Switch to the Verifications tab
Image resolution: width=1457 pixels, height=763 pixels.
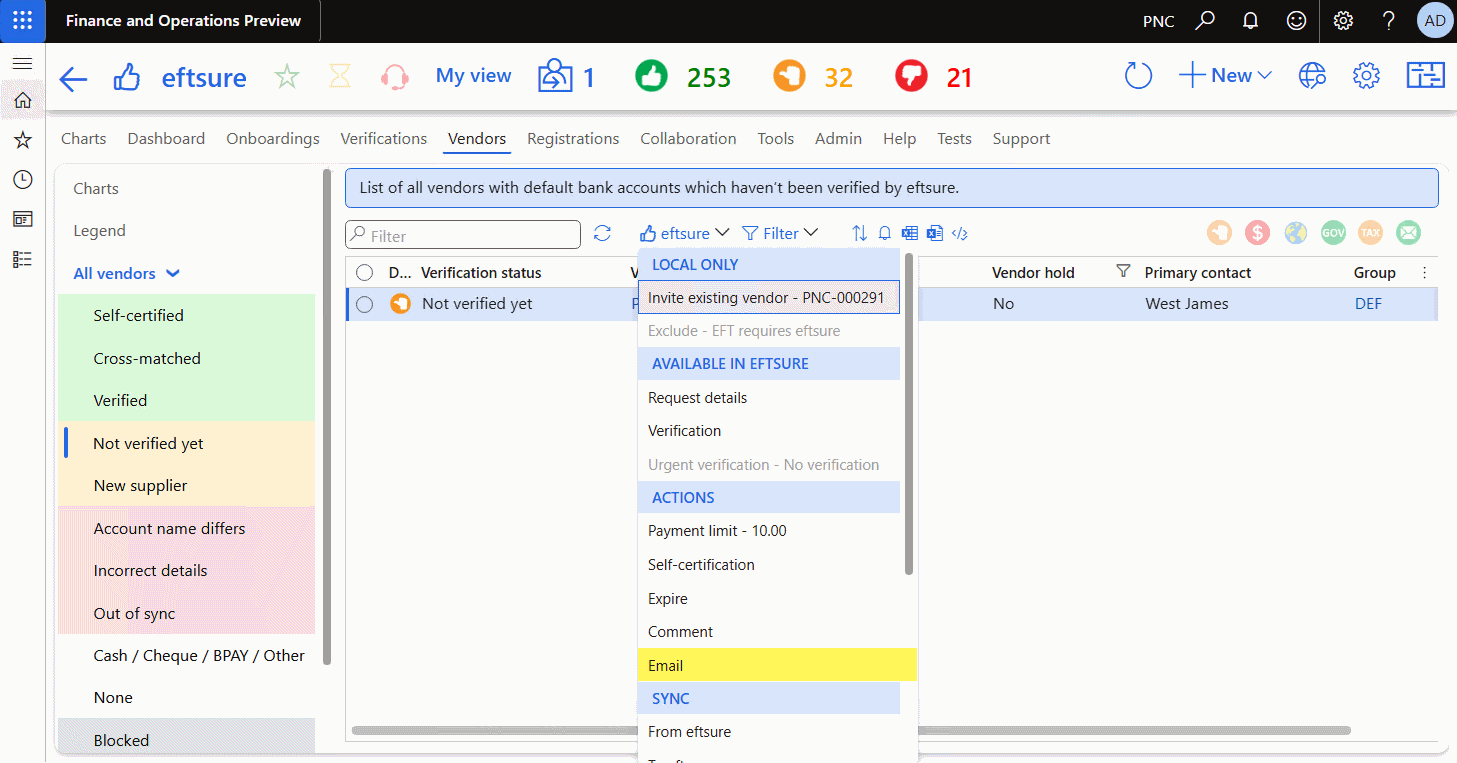384,139
